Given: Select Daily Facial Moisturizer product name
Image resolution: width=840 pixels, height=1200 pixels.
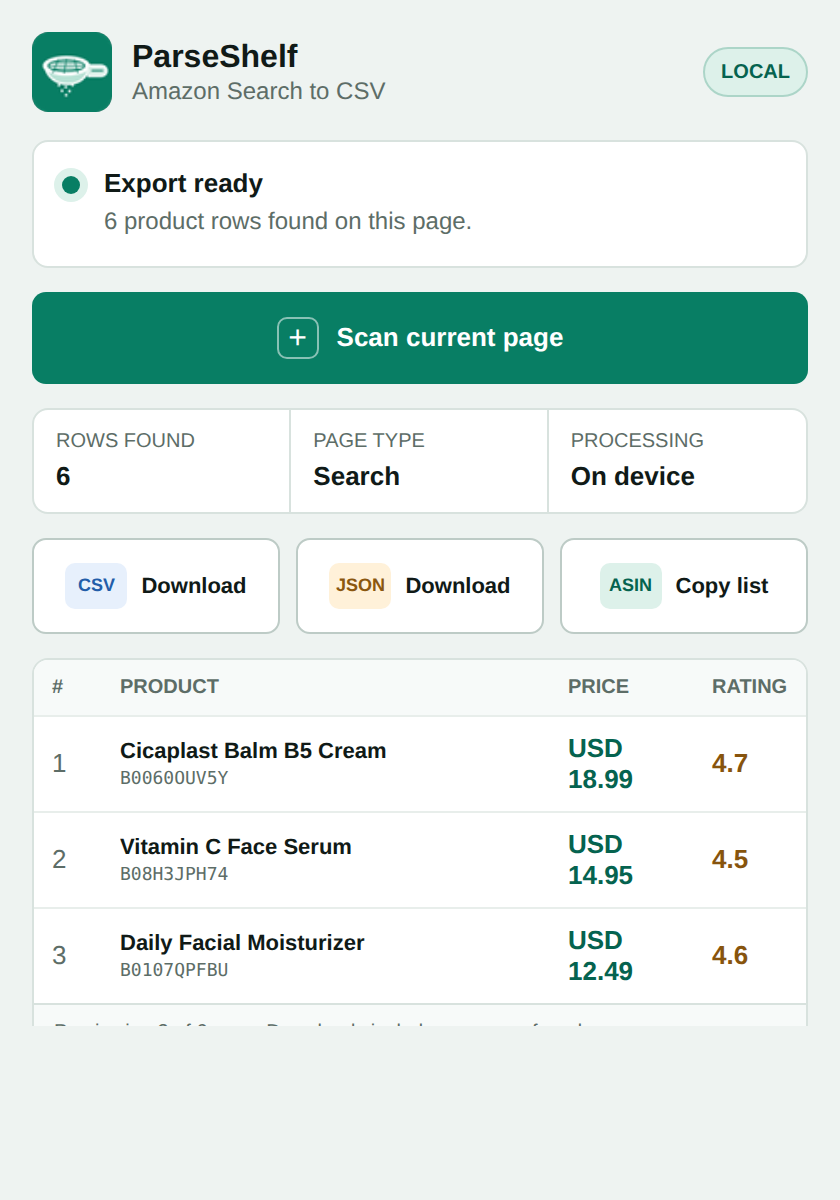Looking at the screenshot, I should point(242,942).
